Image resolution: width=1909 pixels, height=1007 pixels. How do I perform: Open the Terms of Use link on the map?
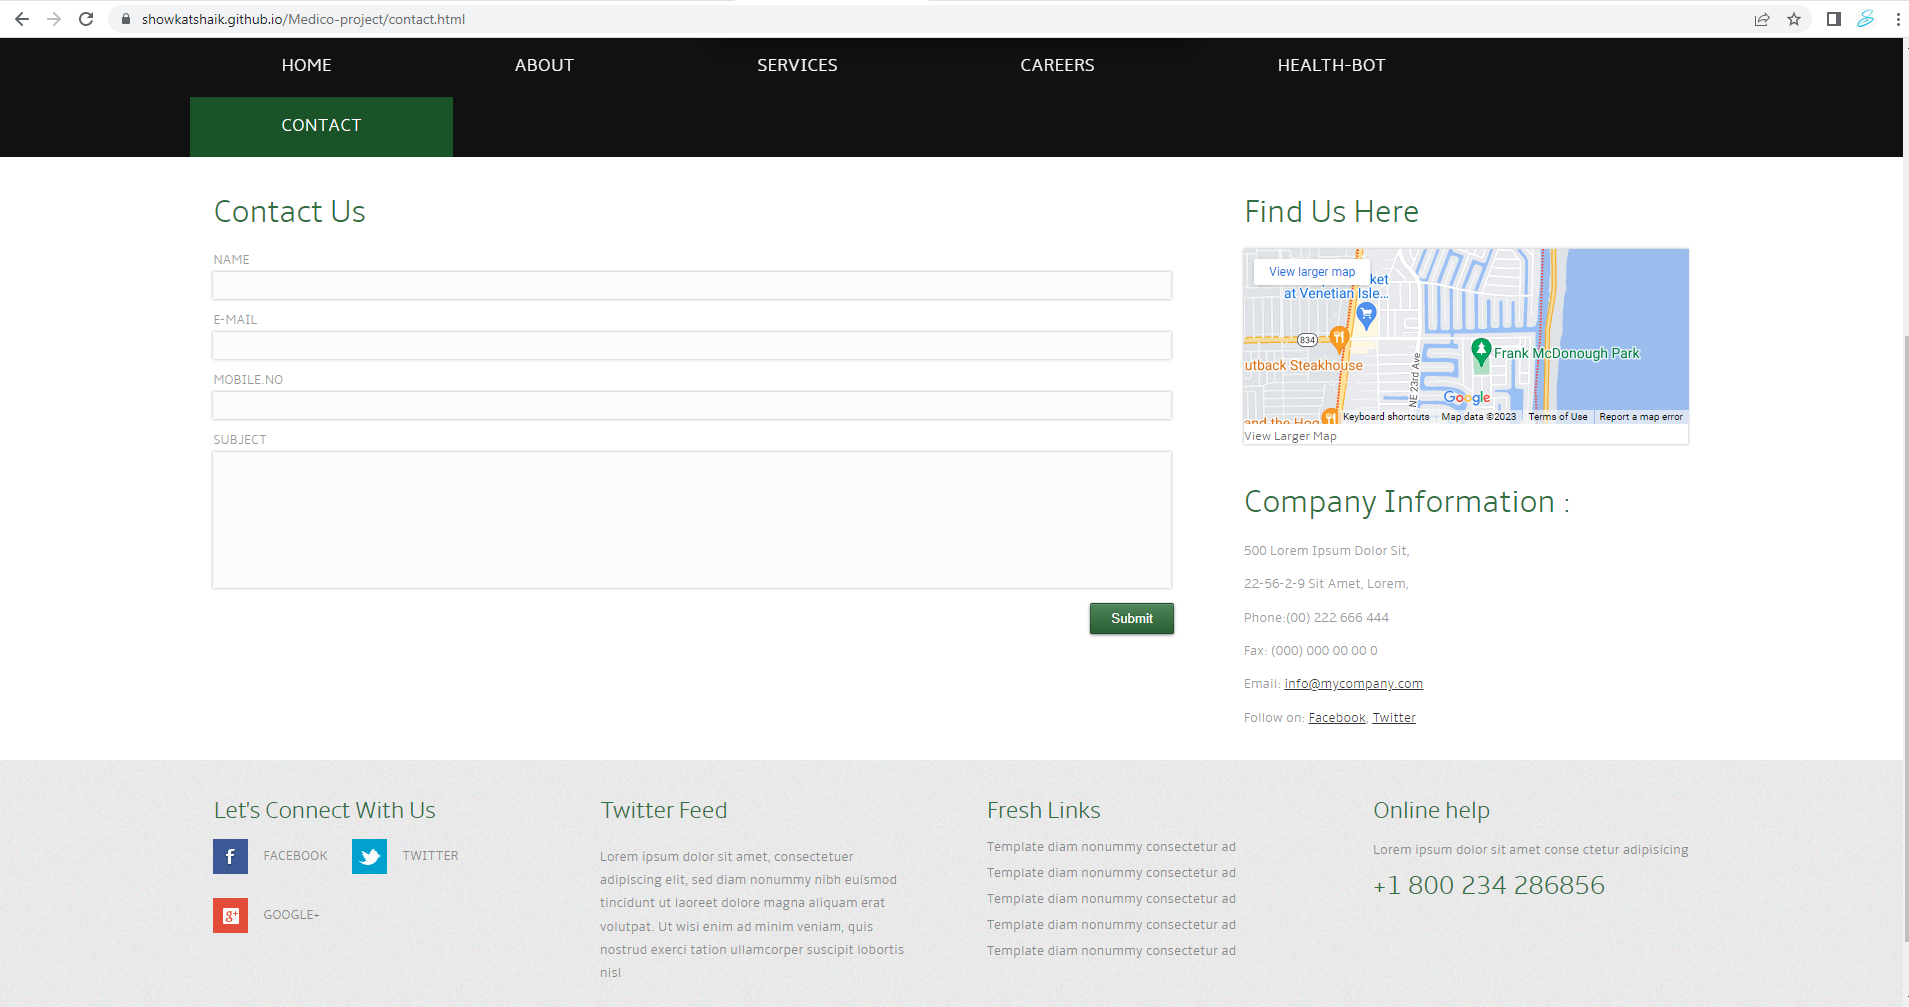(1557, 416)
